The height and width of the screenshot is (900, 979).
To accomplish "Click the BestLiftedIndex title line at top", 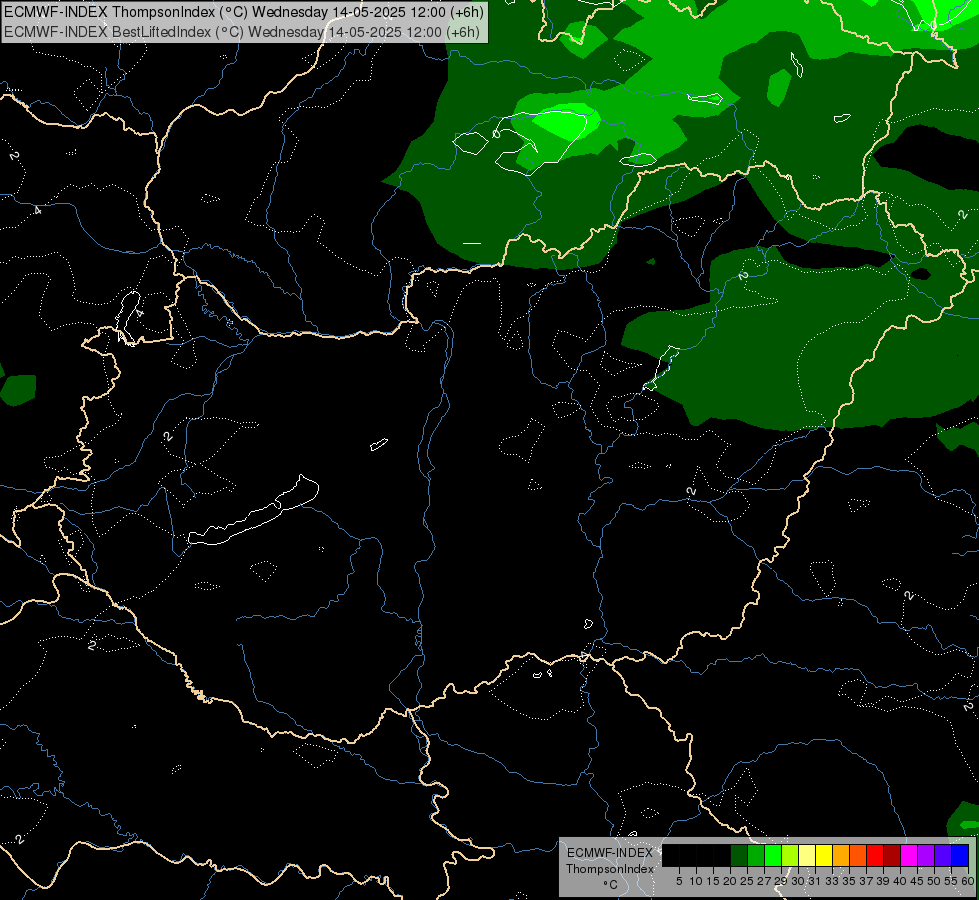I will click(242, 32).
